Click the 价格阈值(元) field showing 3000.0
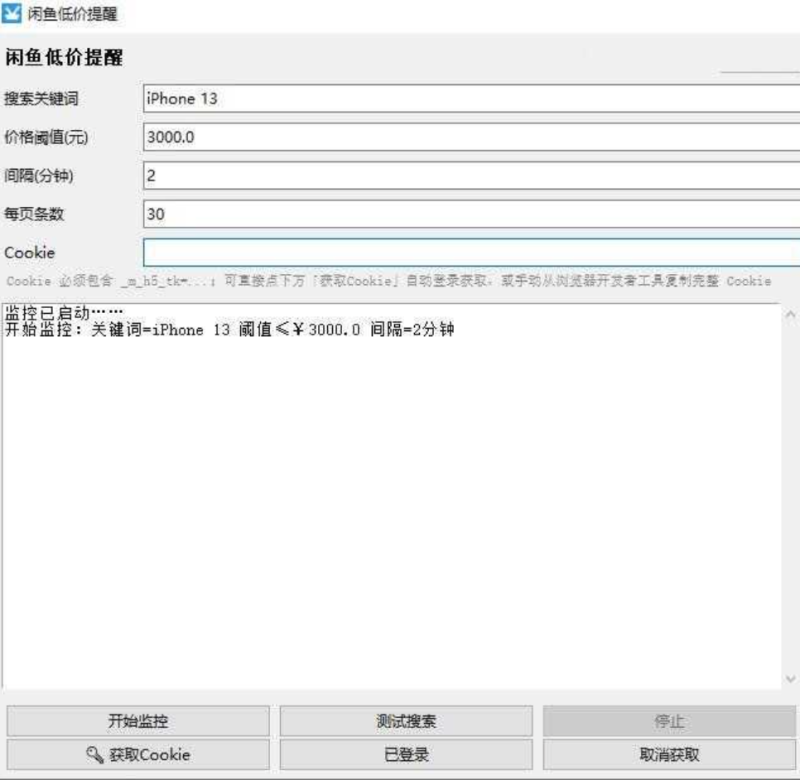The width and height of the screenshot is (800, 780). tap(471, 137)
